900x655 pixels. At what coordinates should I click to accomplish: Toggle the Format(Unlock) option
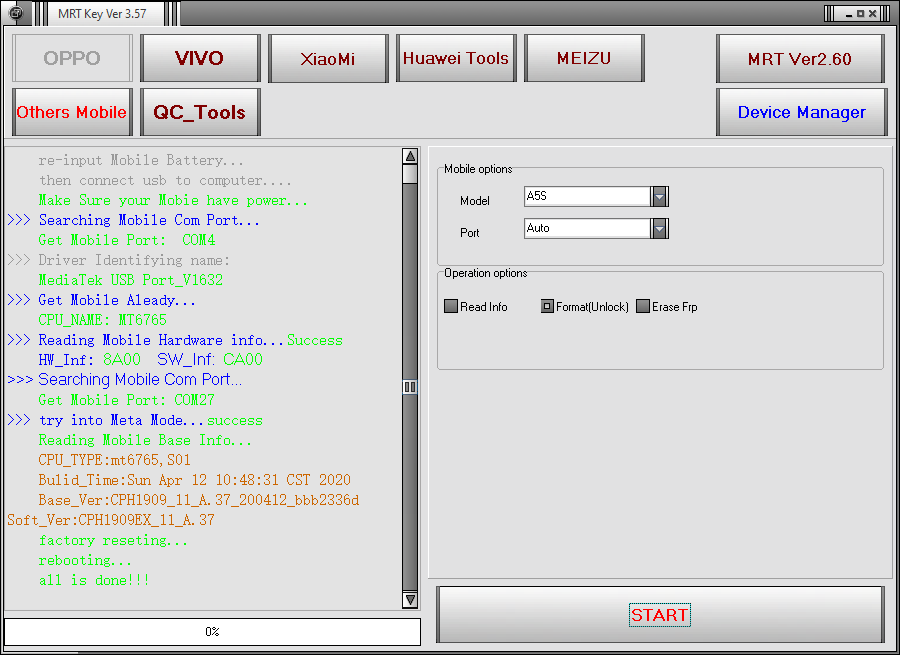click(547, 307)
